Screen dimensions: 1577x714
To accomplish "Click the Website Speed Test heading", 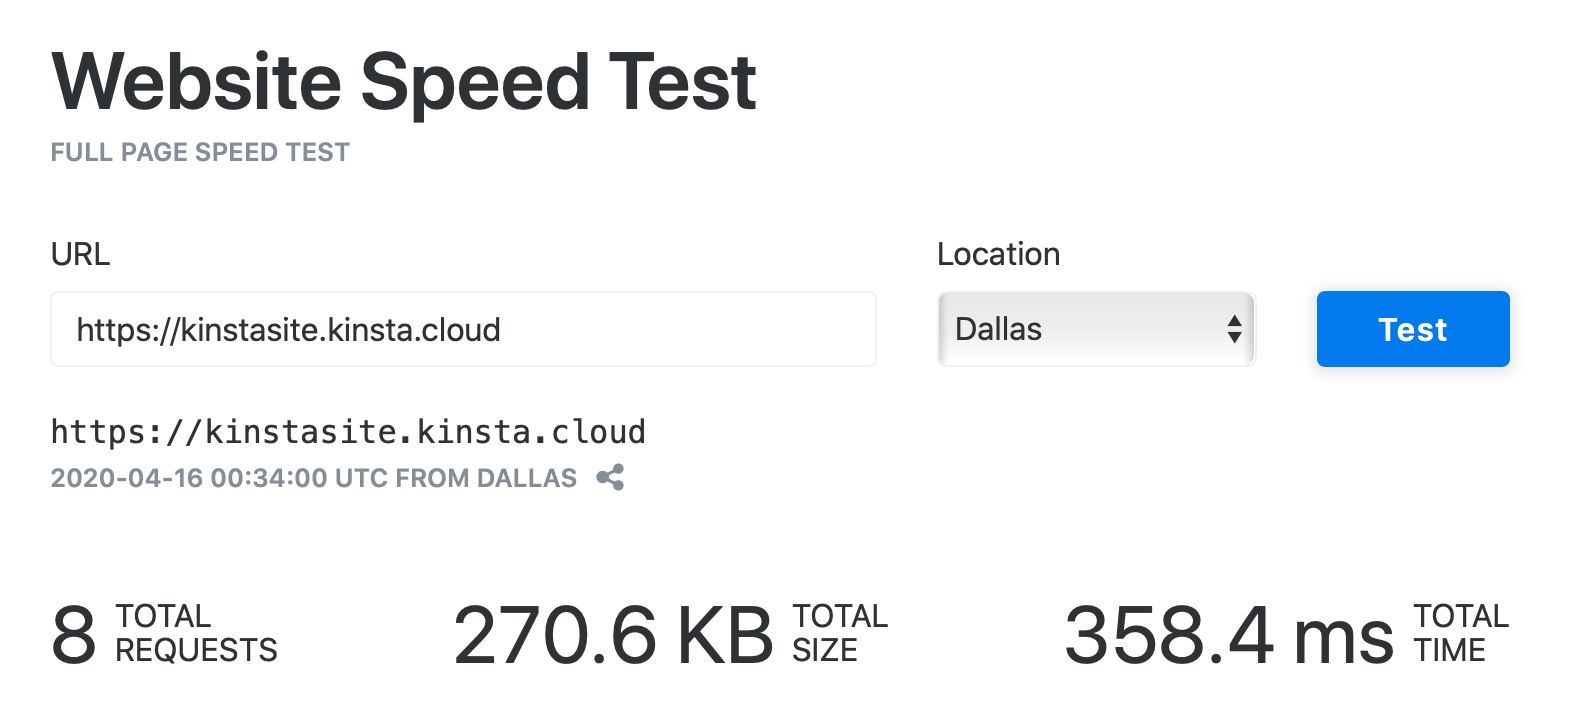I will coord(404,82).
